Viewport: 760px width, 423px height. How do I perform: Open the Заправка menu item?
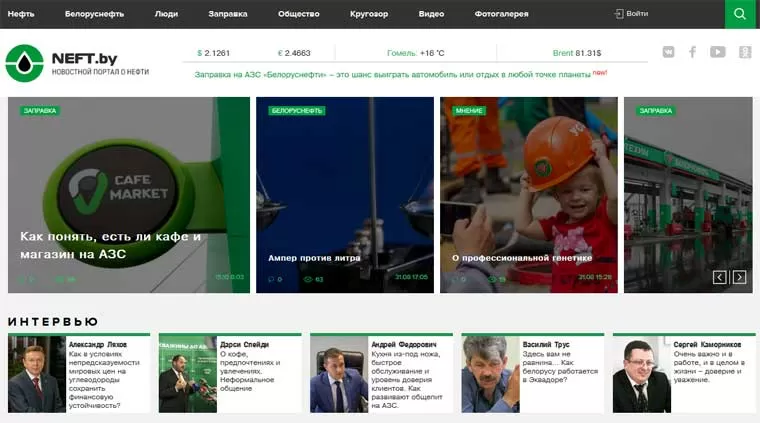(x=228, y=14)
